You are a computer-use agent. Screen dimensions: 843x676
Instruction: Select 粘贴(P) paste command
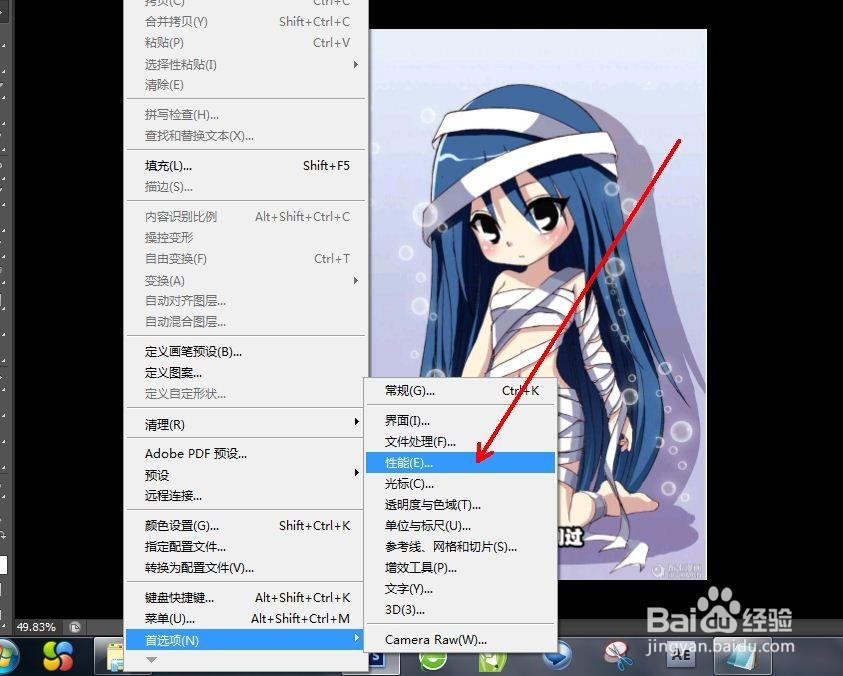coord(245,42)
